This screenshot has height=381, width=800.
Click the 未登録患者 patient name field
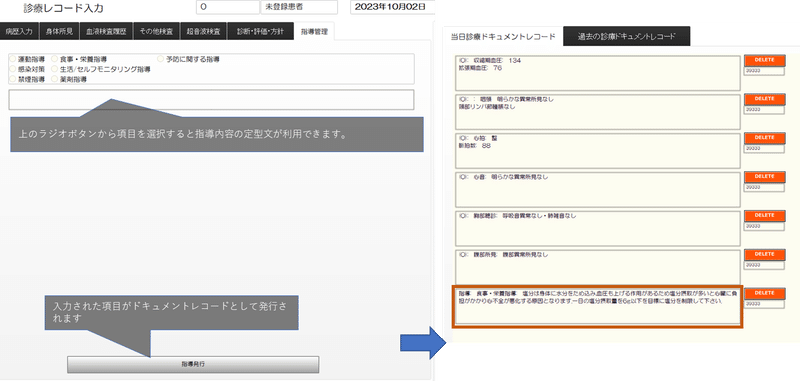(299, 7)
